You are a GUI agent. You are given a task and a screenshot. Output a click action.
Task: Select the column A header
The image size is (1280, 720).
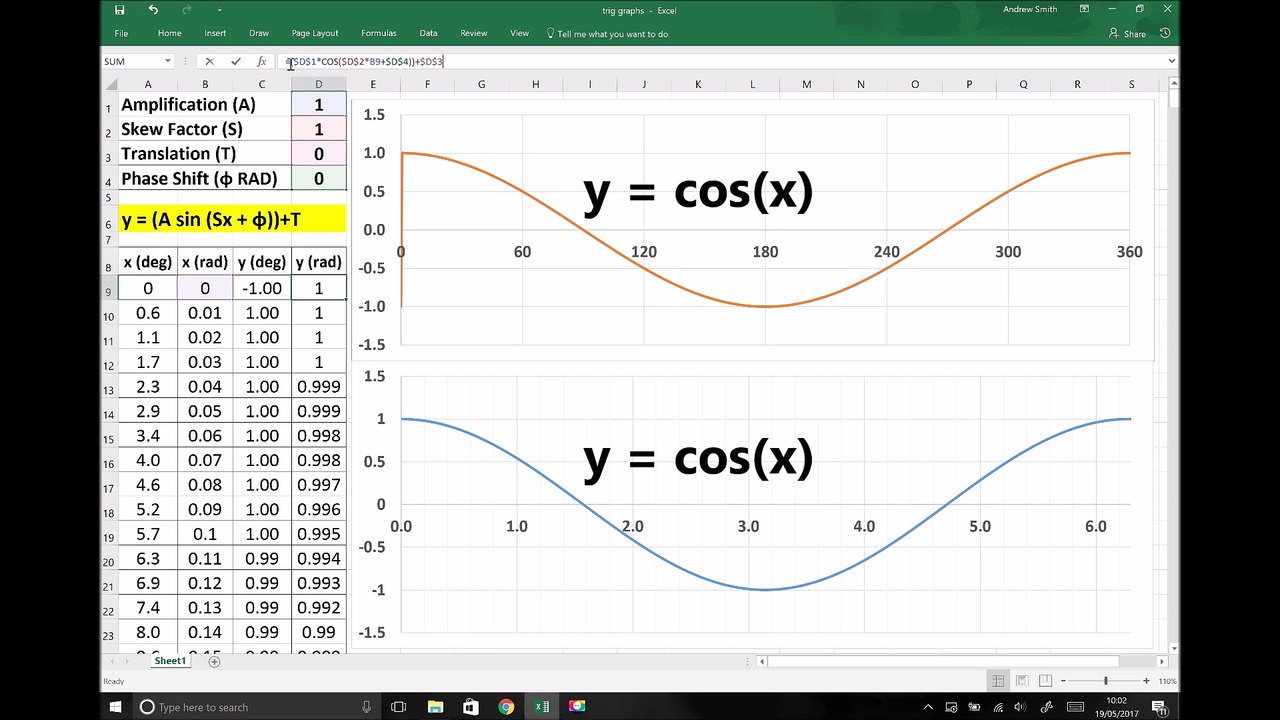(x=148, y=84)
